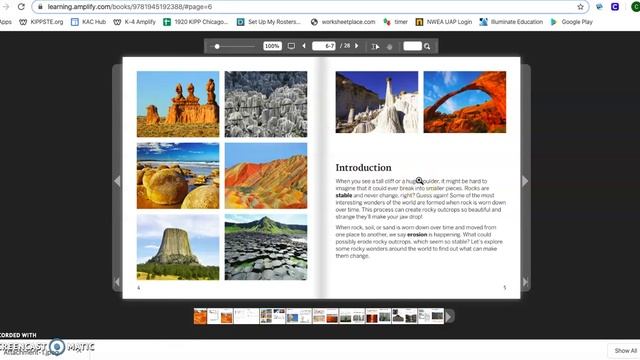Reload the browser page

pos(21,7)
